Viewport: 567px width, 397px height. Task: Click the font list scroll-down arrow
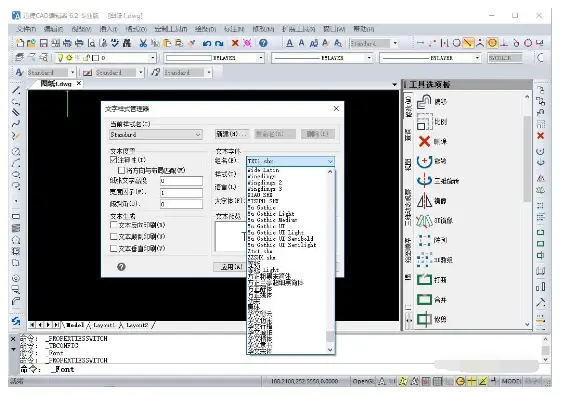(330, 350)
